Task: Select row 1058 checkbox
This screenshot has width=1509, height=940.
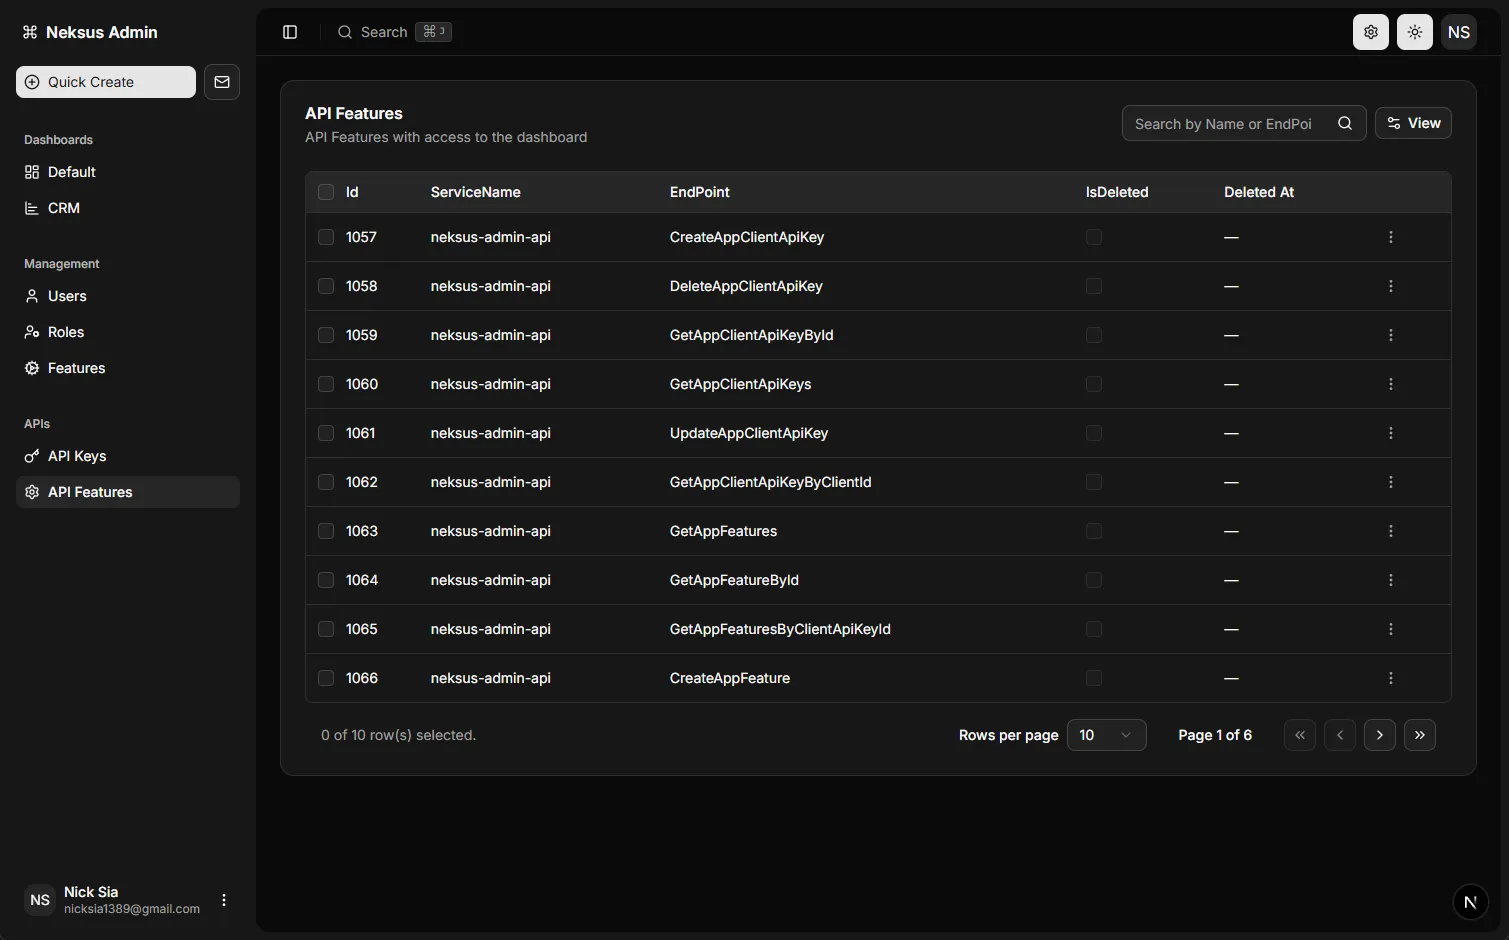Action: coord(326,286)
